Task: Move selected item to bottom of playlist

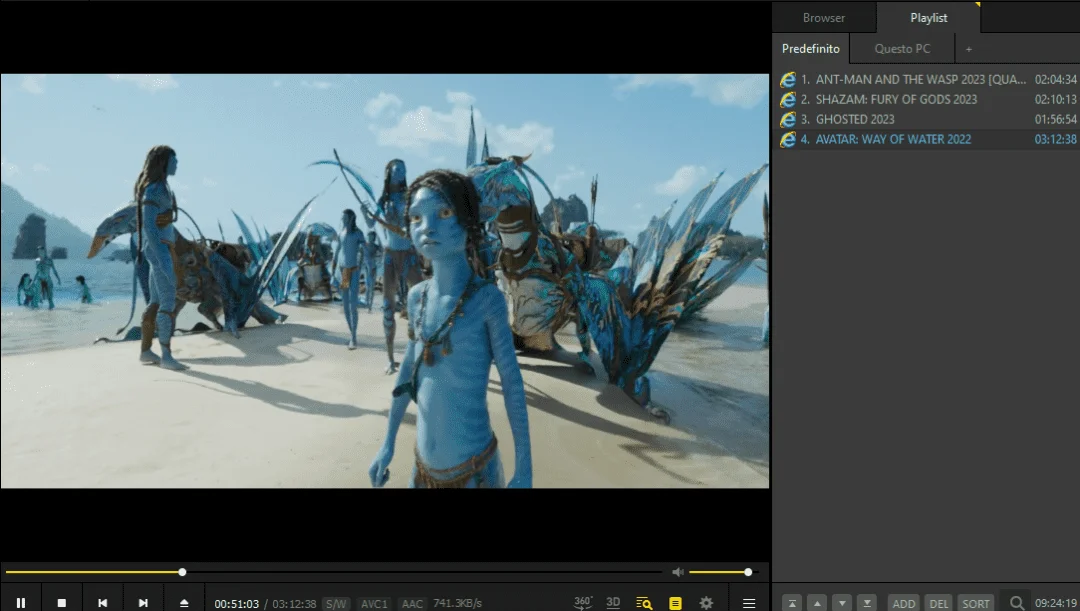Action: click(x=866, y=603)
